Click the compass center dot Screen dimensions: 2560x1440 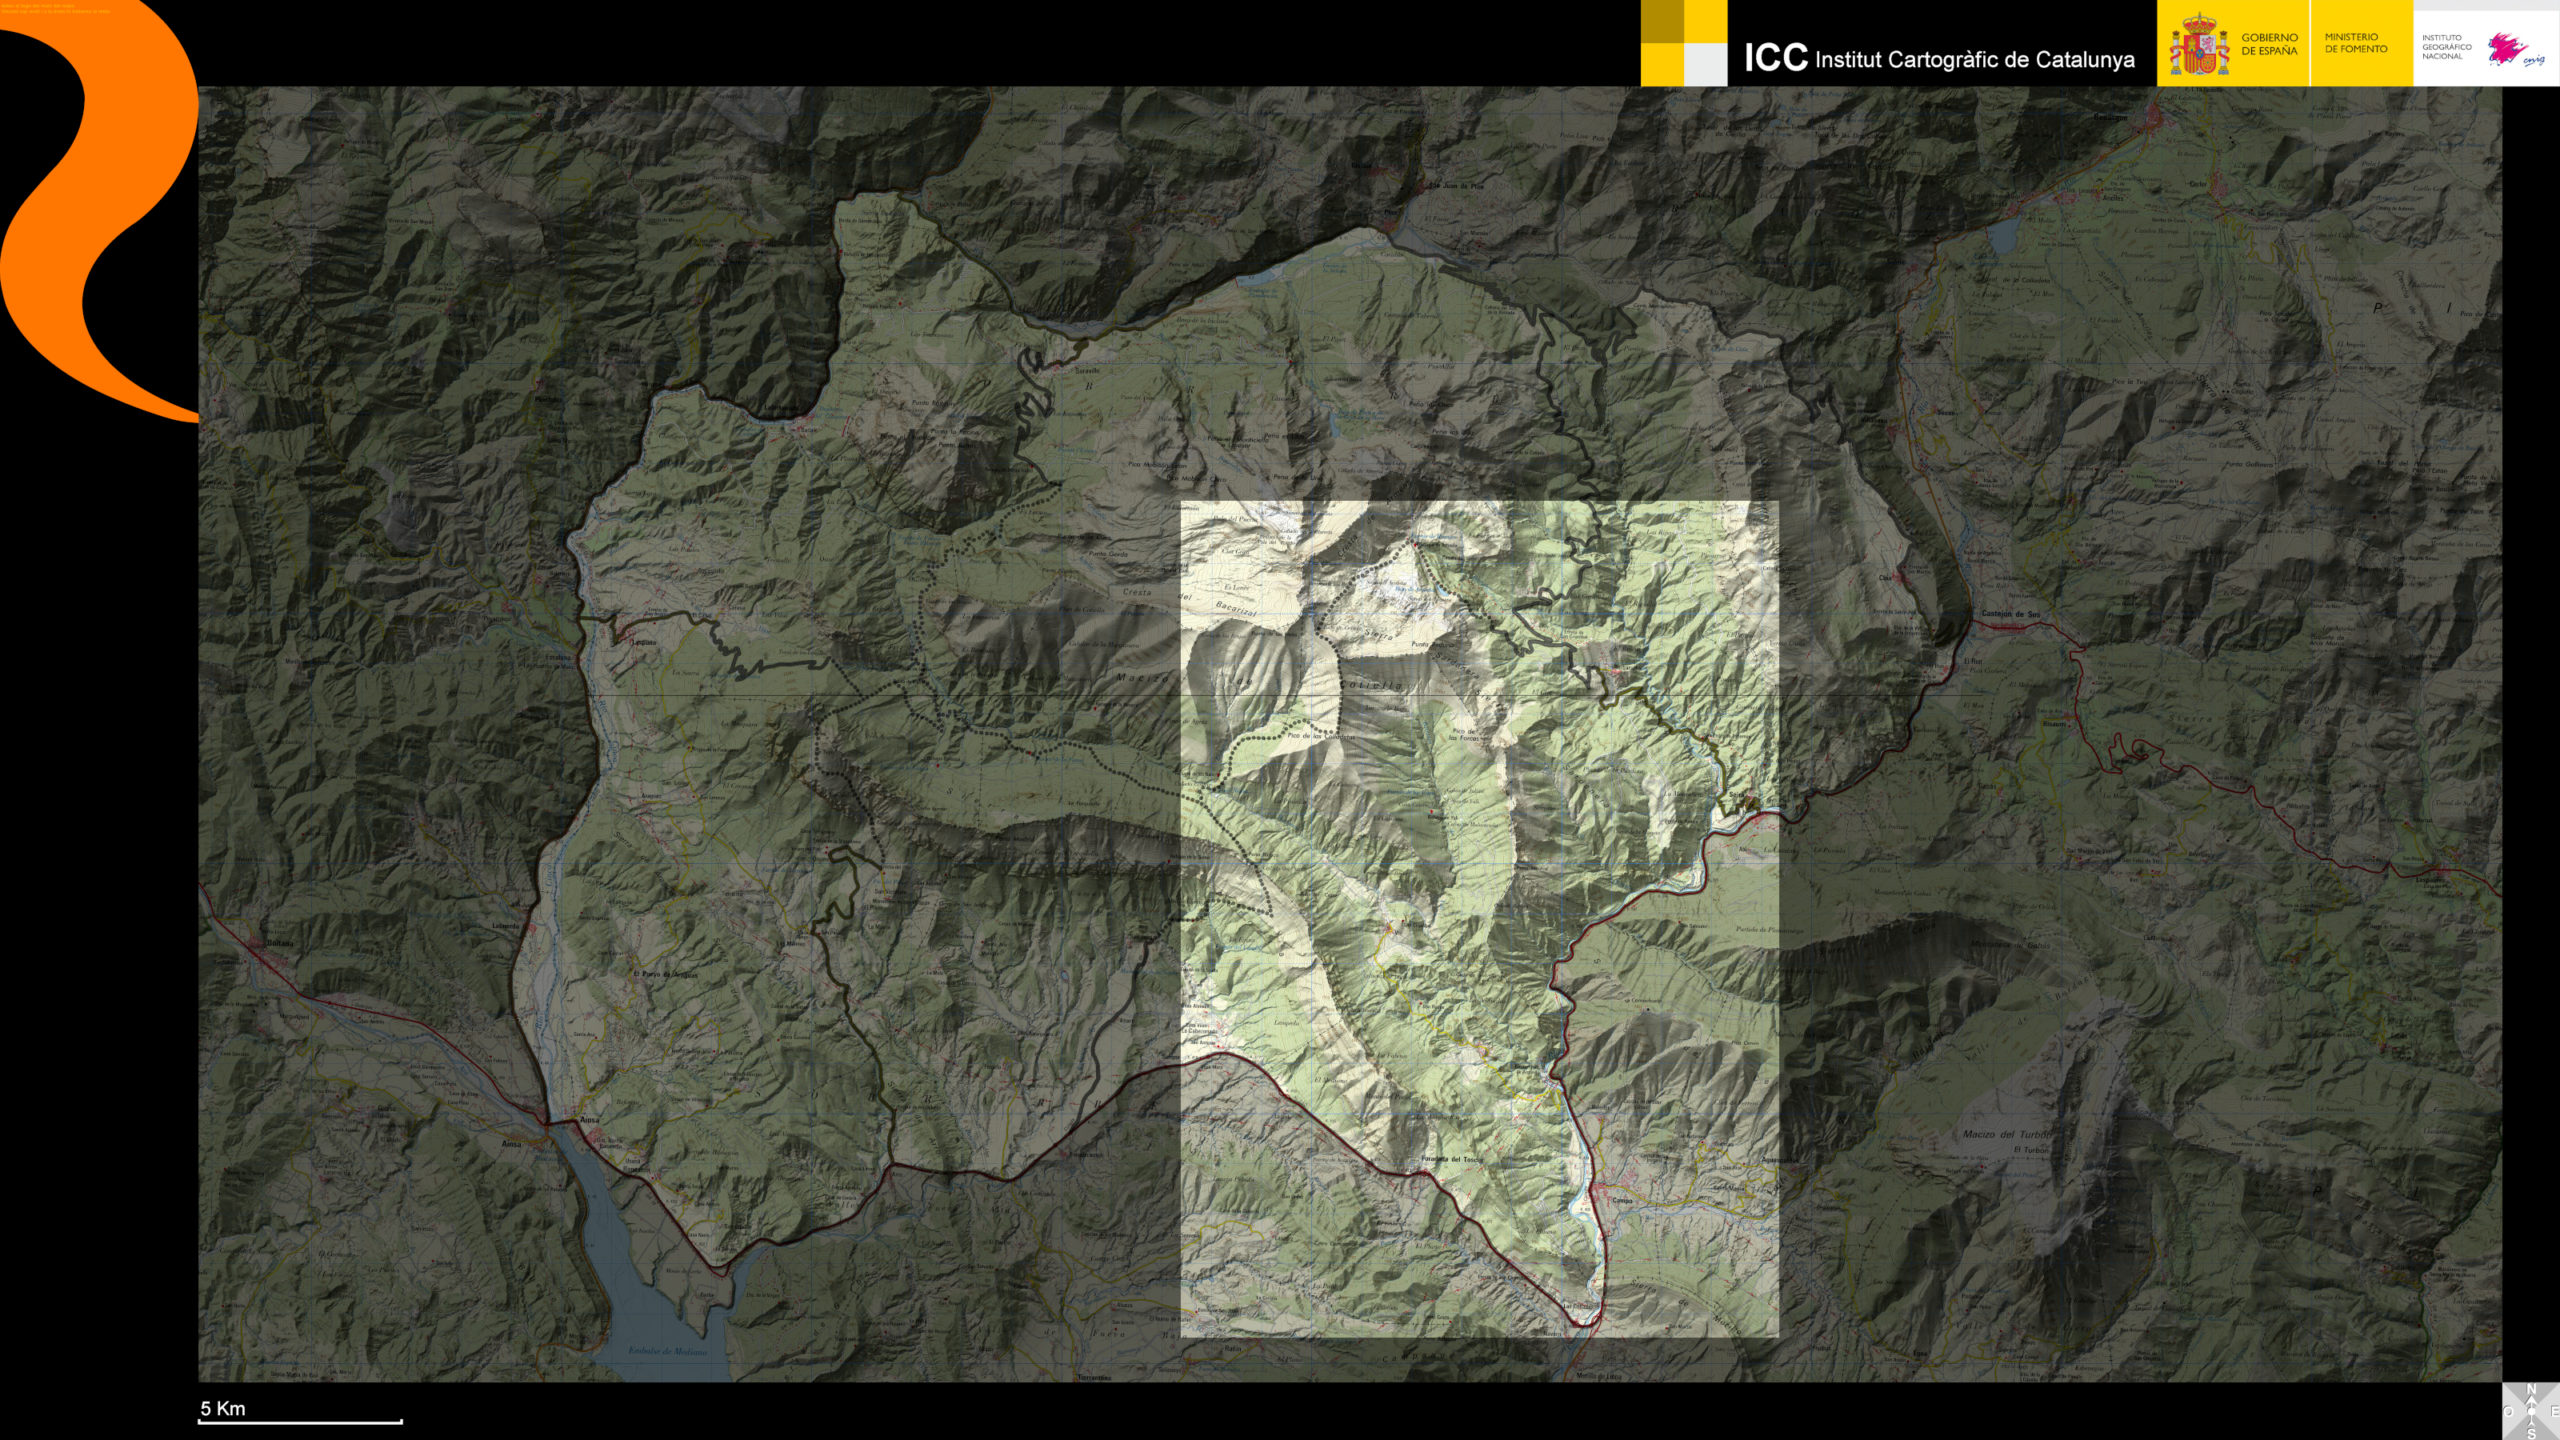click(2532, 1411)
